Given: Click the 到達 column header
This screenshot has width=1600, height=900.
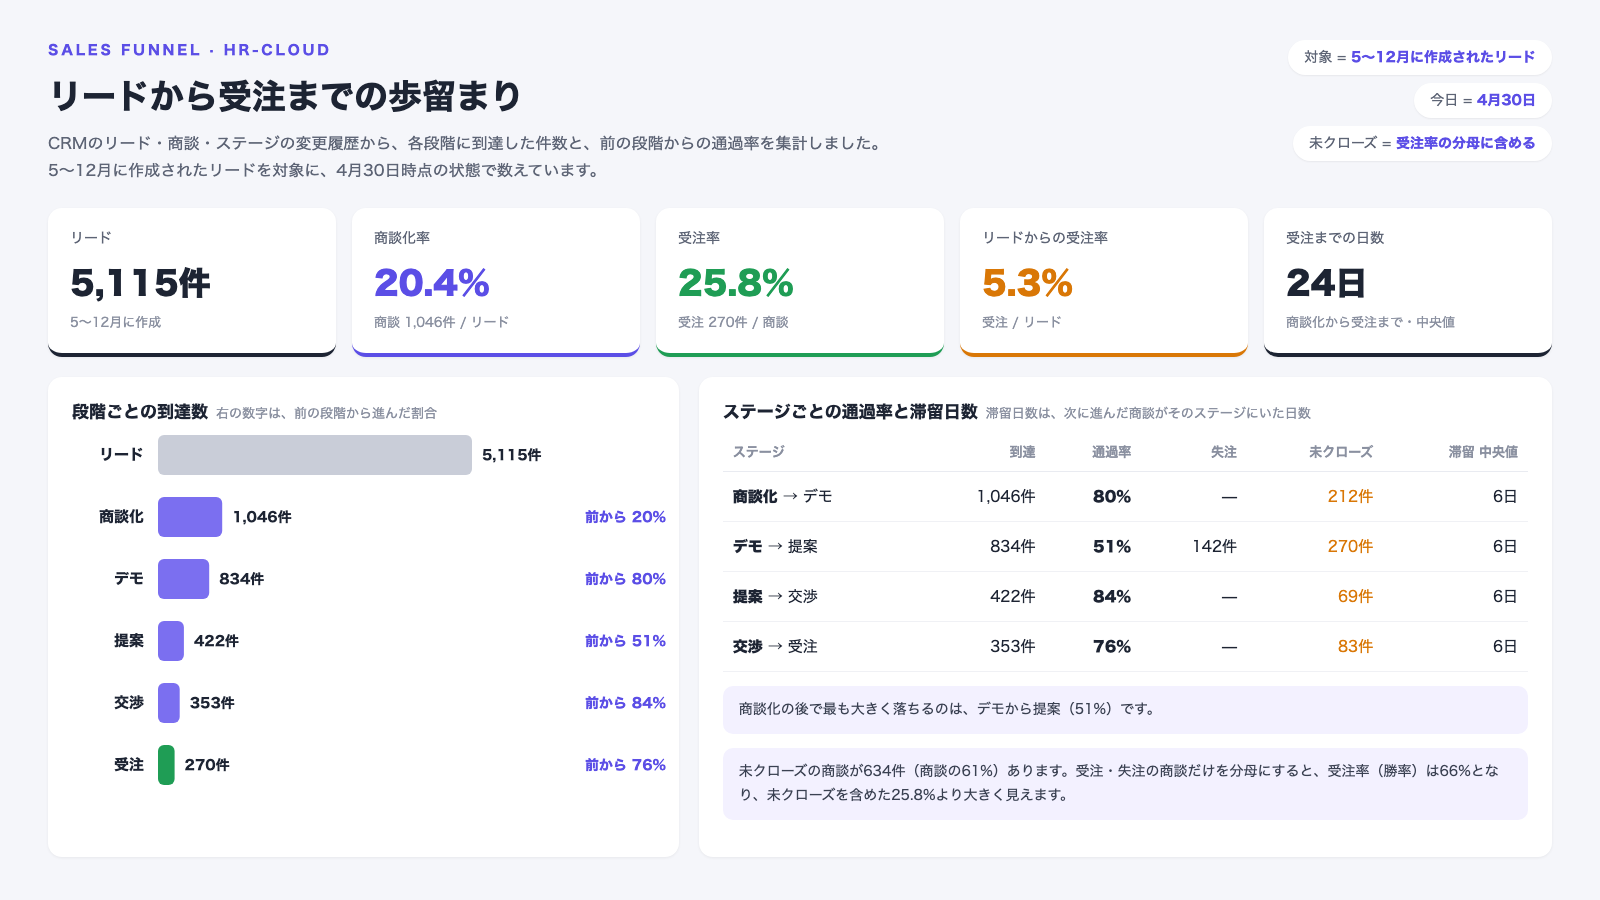Looking at the screenshot, I should point(1022,452).
